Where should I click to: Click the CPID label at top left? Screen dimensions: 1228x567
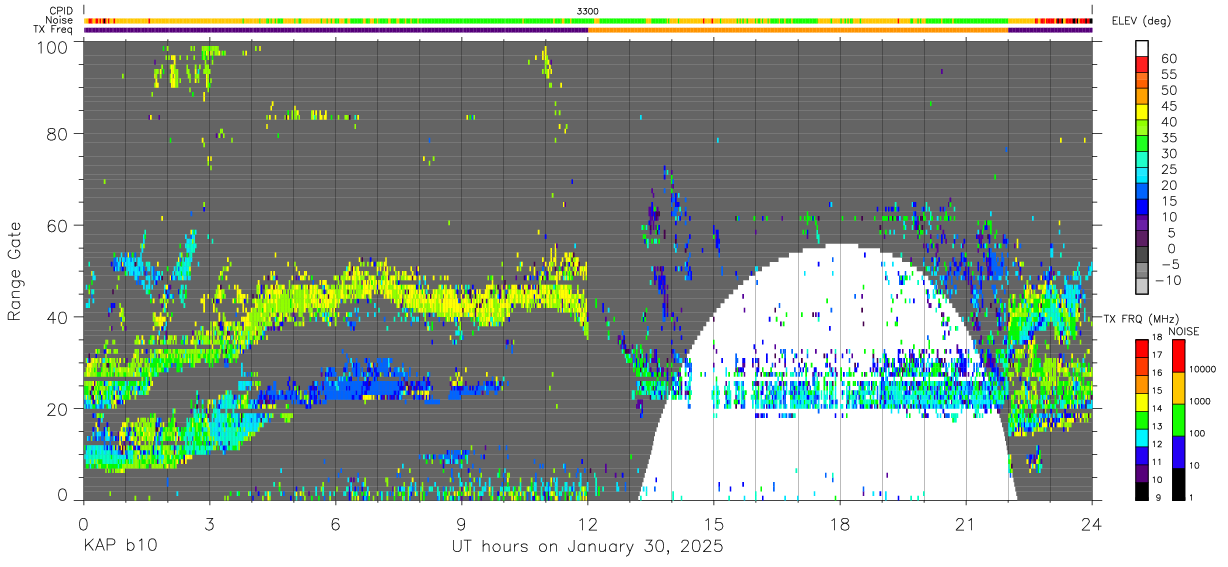pyautogui.click(x=60, y=11)
